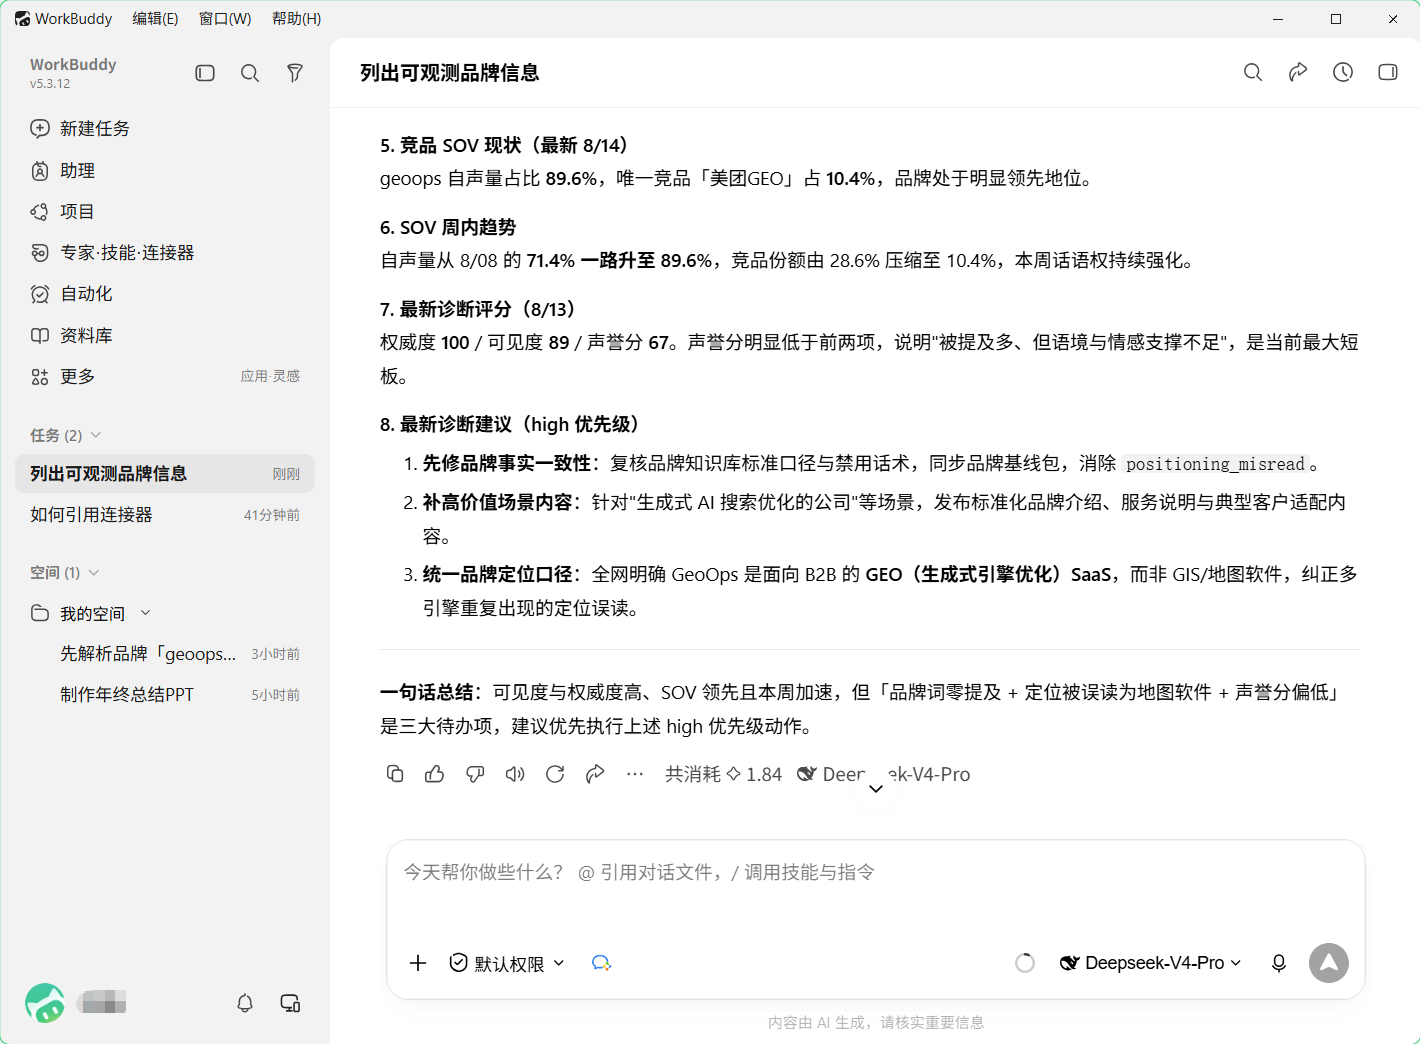Click scroll-to-bottom down chevron button
Screen dimensions: 1420x1044
[876, 789]
